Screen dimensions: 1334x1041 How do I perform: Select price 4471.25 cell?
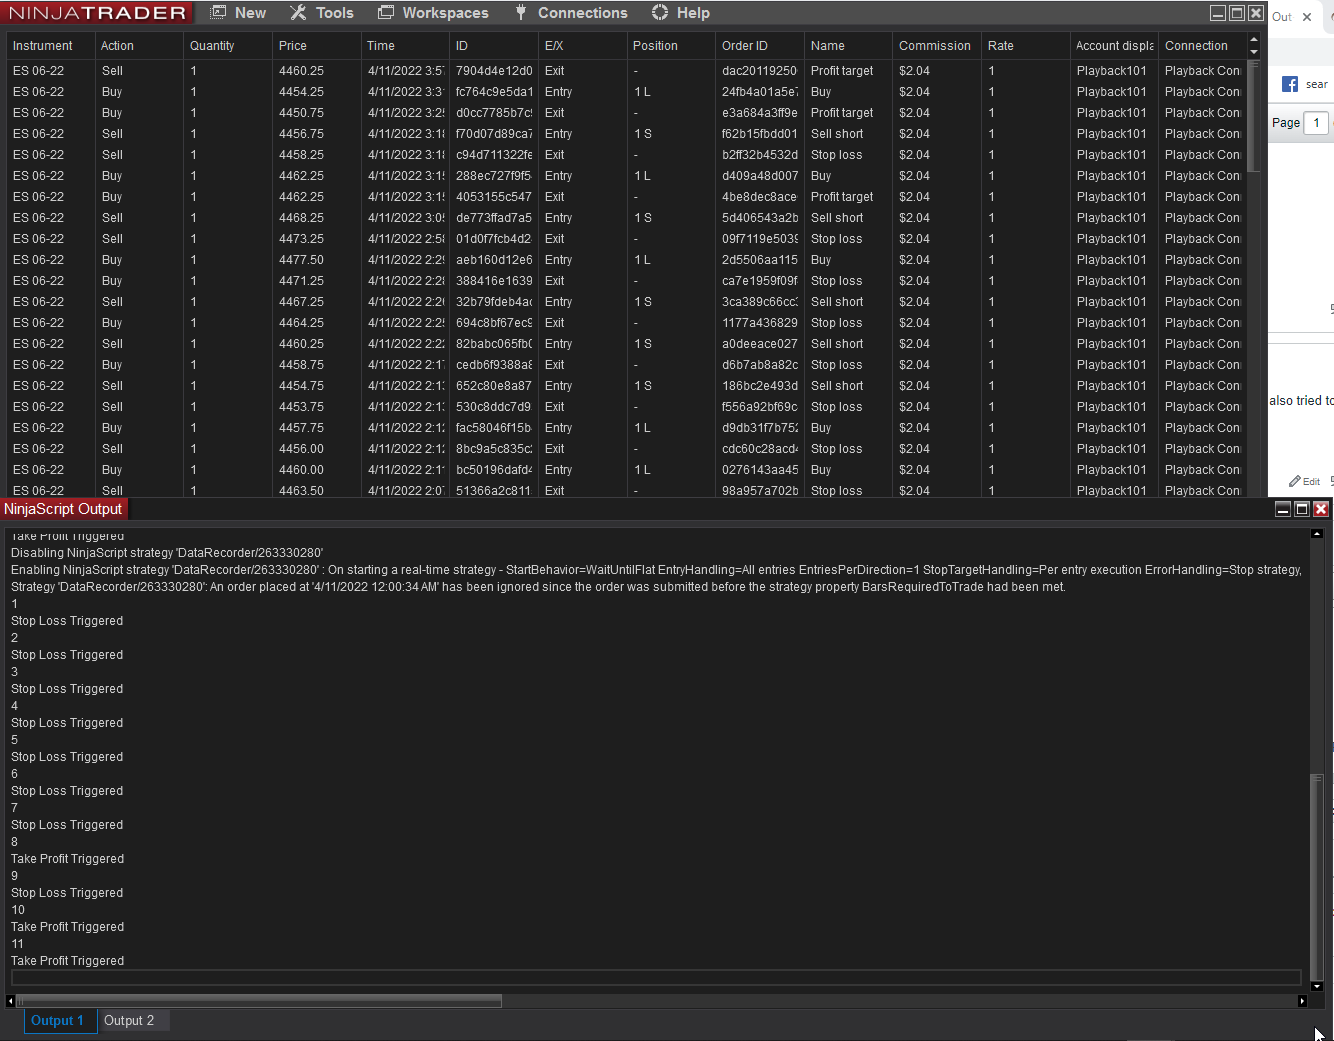coord(316,281)
